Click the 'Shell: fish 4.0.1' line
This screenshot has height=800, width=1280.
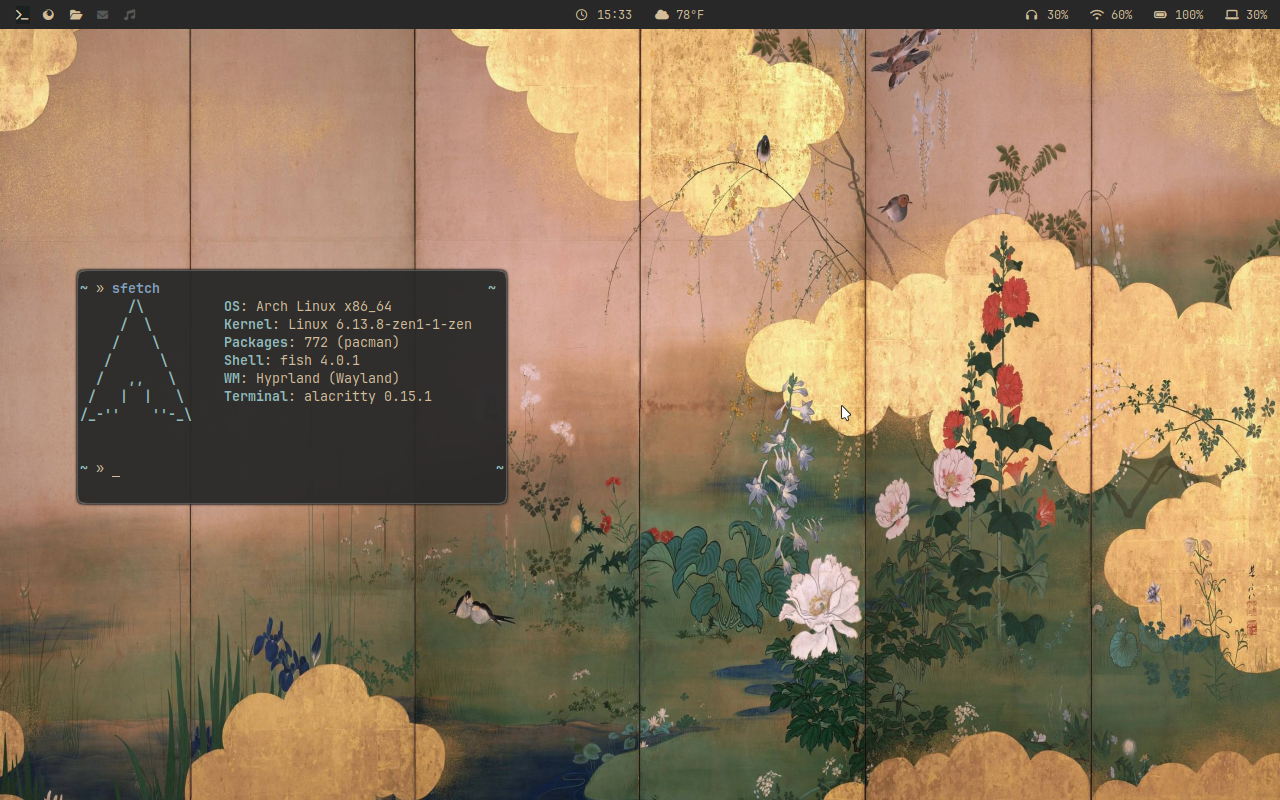click(292, 360)
